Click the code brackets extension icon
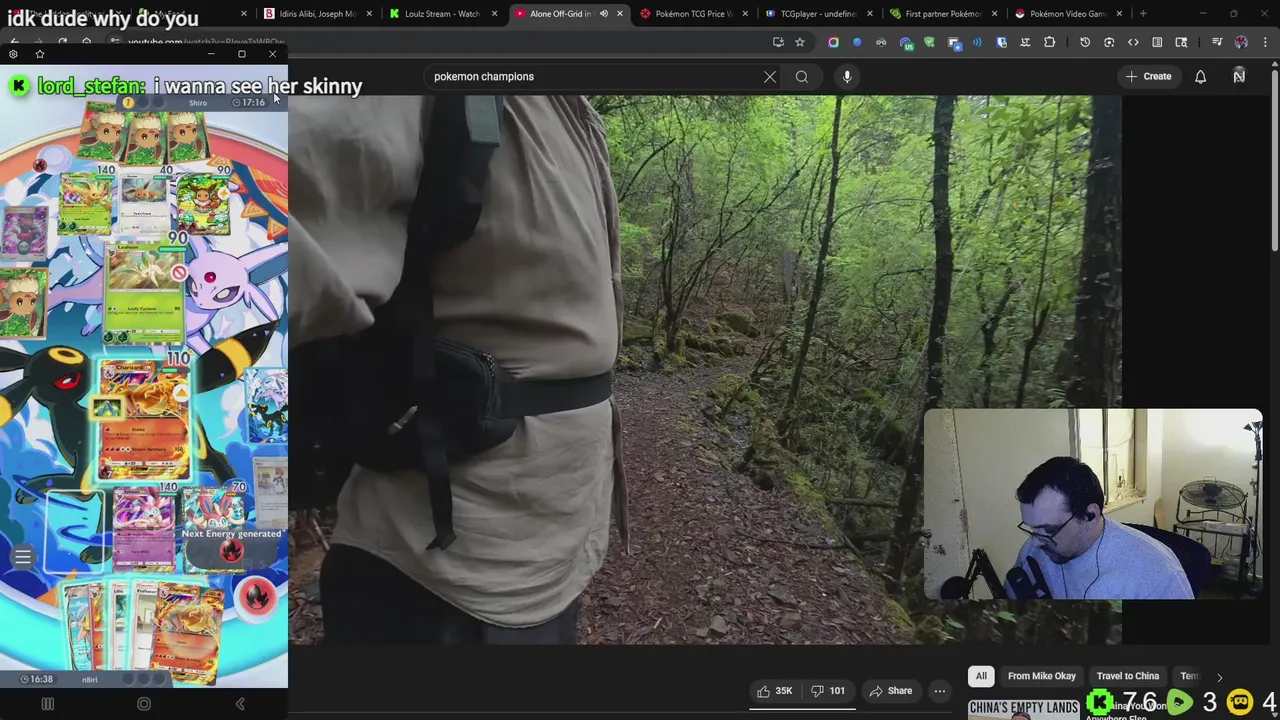The image size is (1280, 720). click(x=1133, y=42)
